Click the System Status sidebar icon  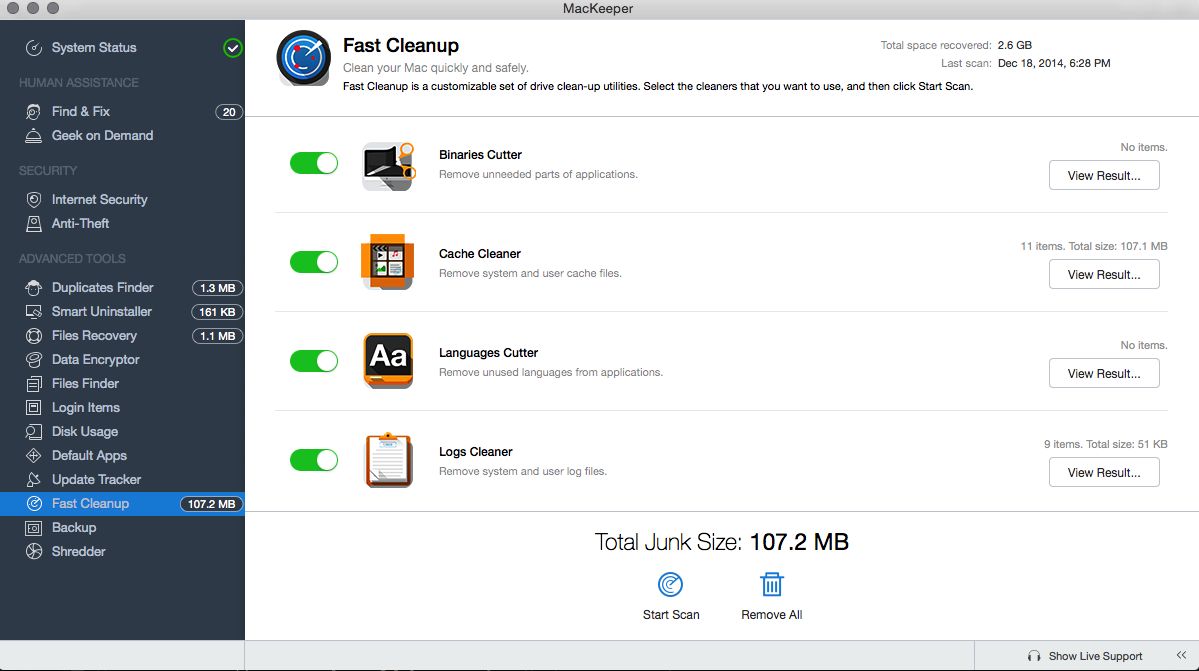(34, 48)
